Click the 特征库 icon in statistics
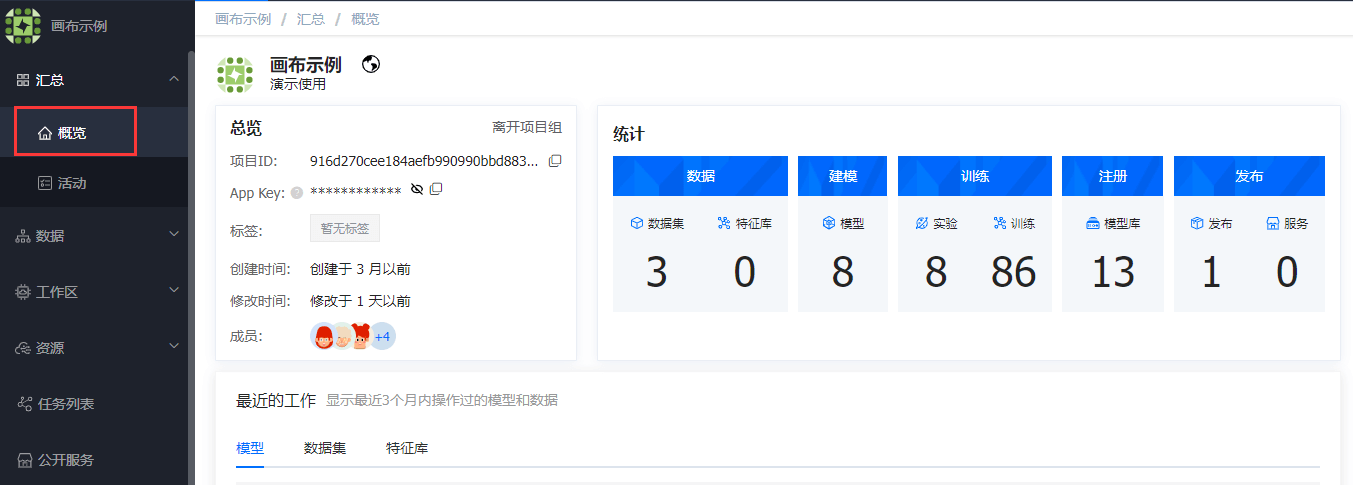 [724, 223]
